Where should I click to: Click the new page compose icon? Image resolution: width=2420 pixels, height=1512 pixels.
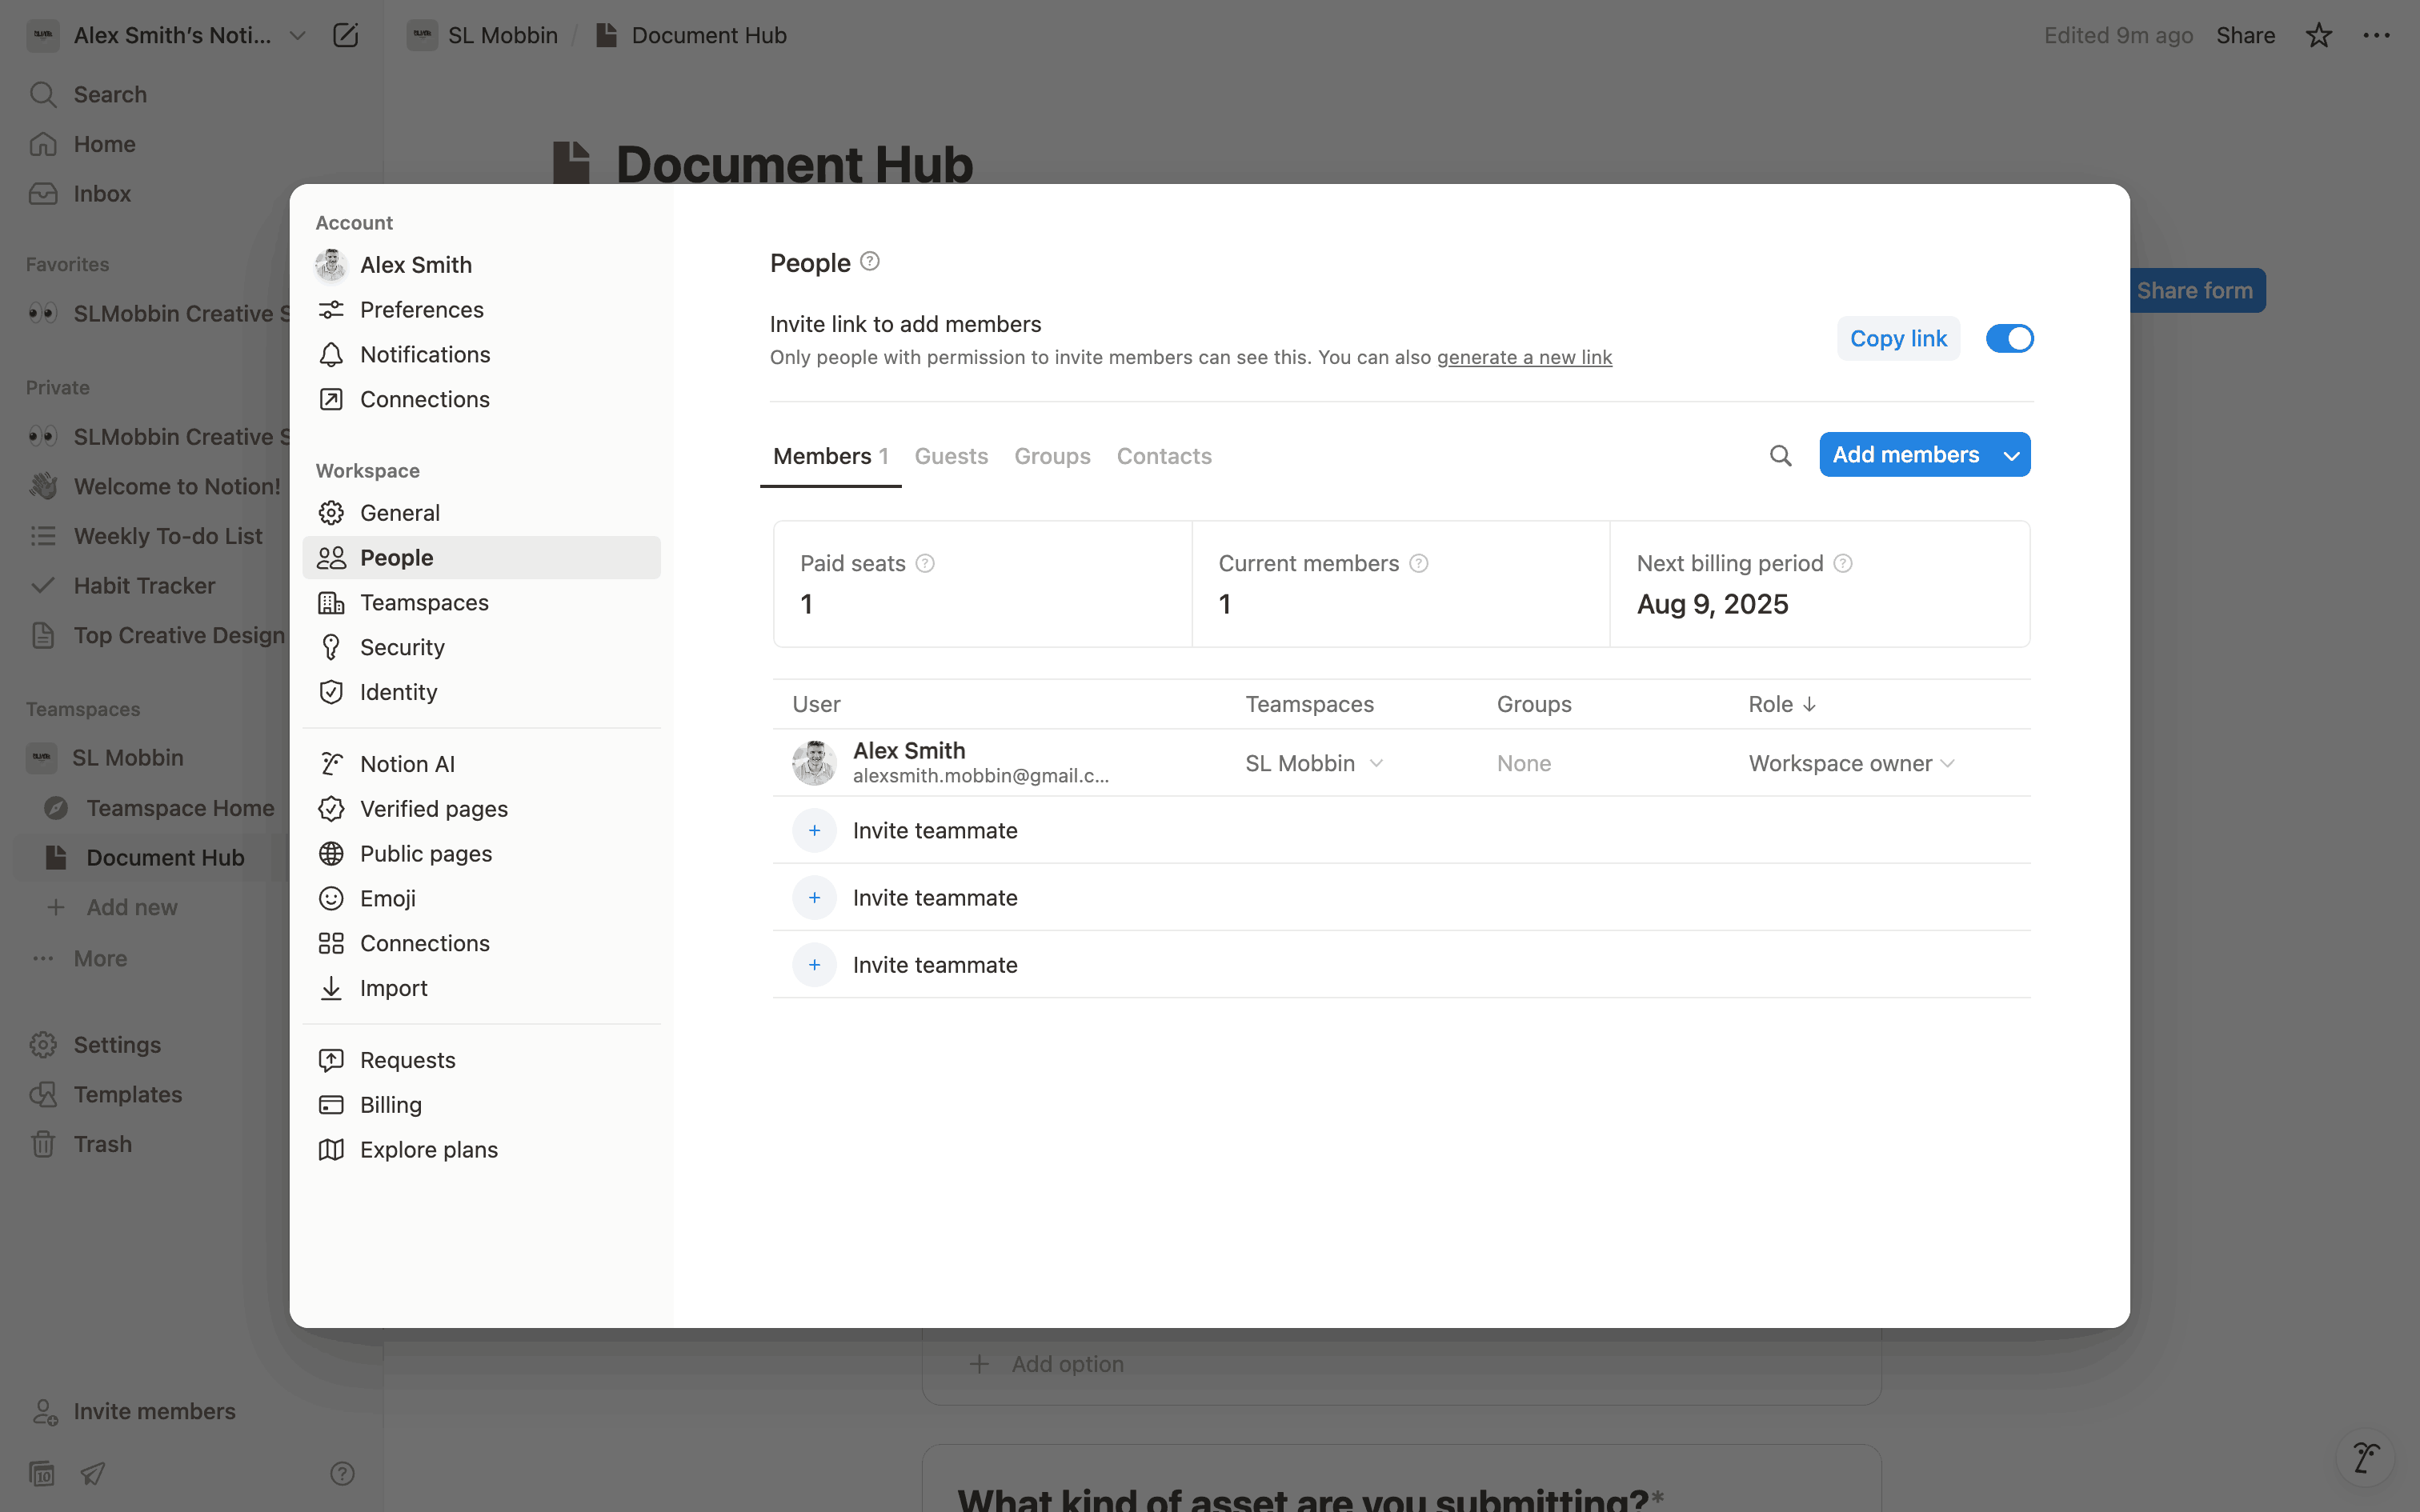[x=345, y=36]
